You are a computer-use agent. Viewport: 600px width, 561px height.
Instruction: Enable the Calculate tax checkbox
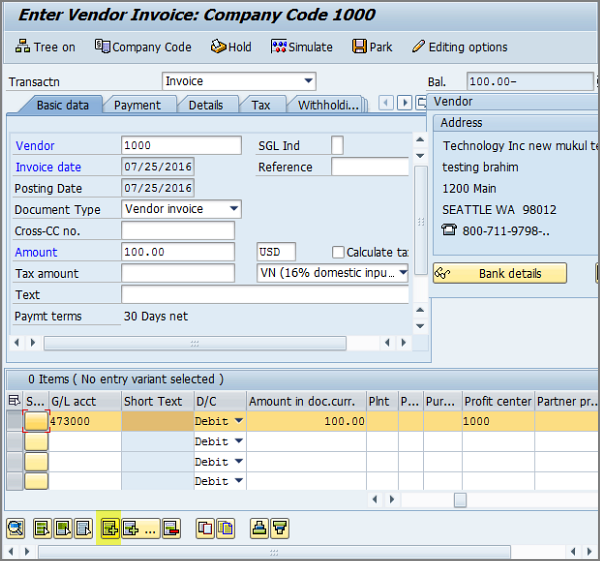click(x=338, y=252)
